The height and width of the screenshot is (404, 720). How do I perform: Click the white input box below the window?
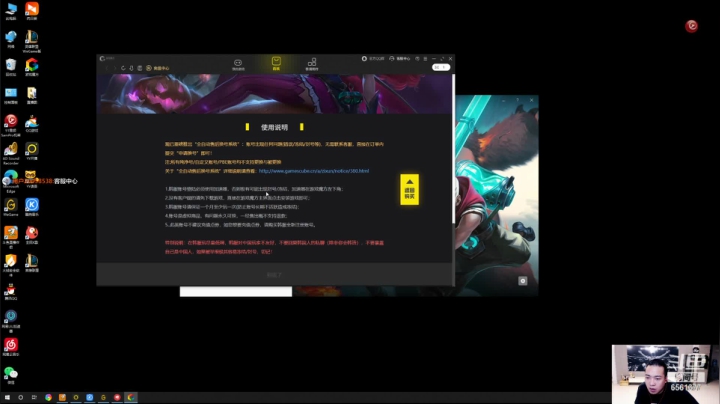coord(236,292)
